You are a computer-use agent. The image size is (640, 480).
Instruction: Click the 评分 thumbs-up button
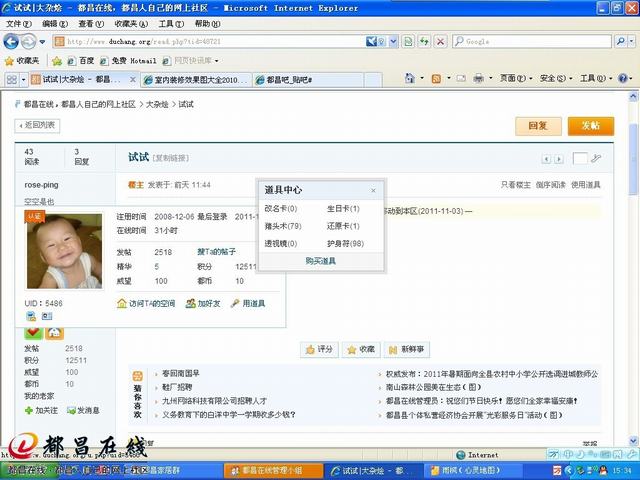(319, 349)
